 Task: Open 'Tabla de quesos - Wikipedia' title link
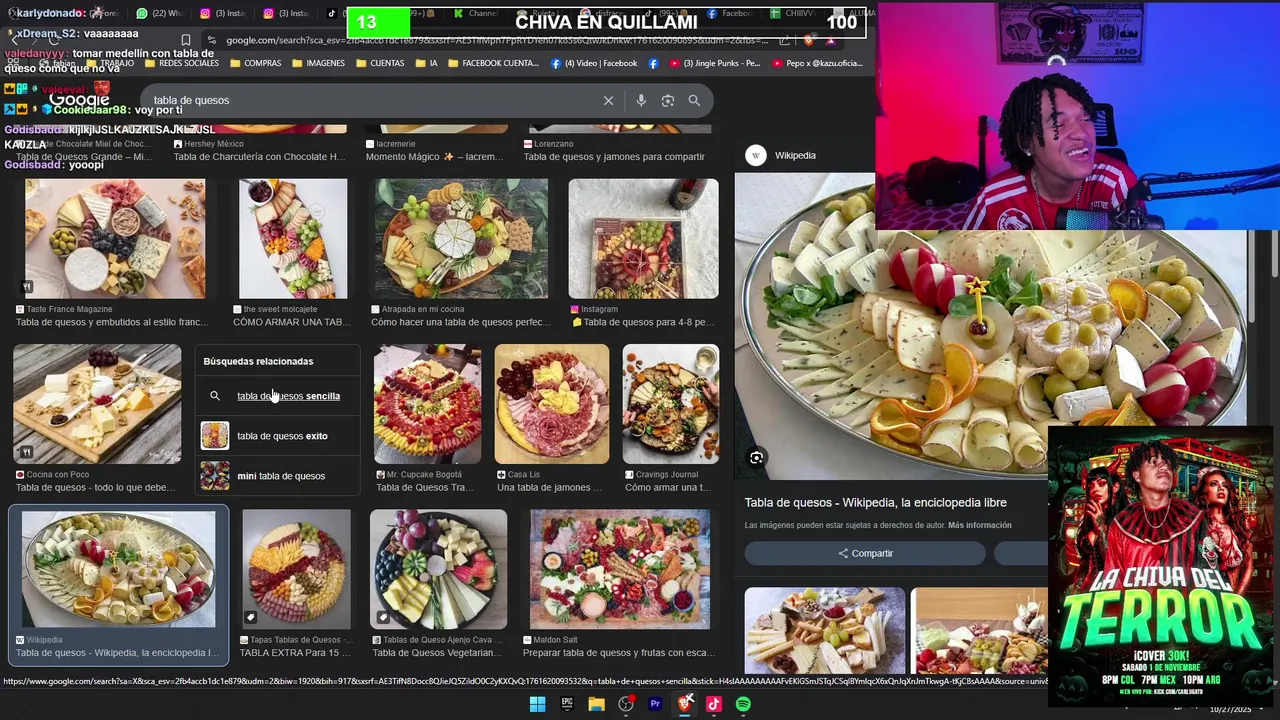tap(875, 503)
